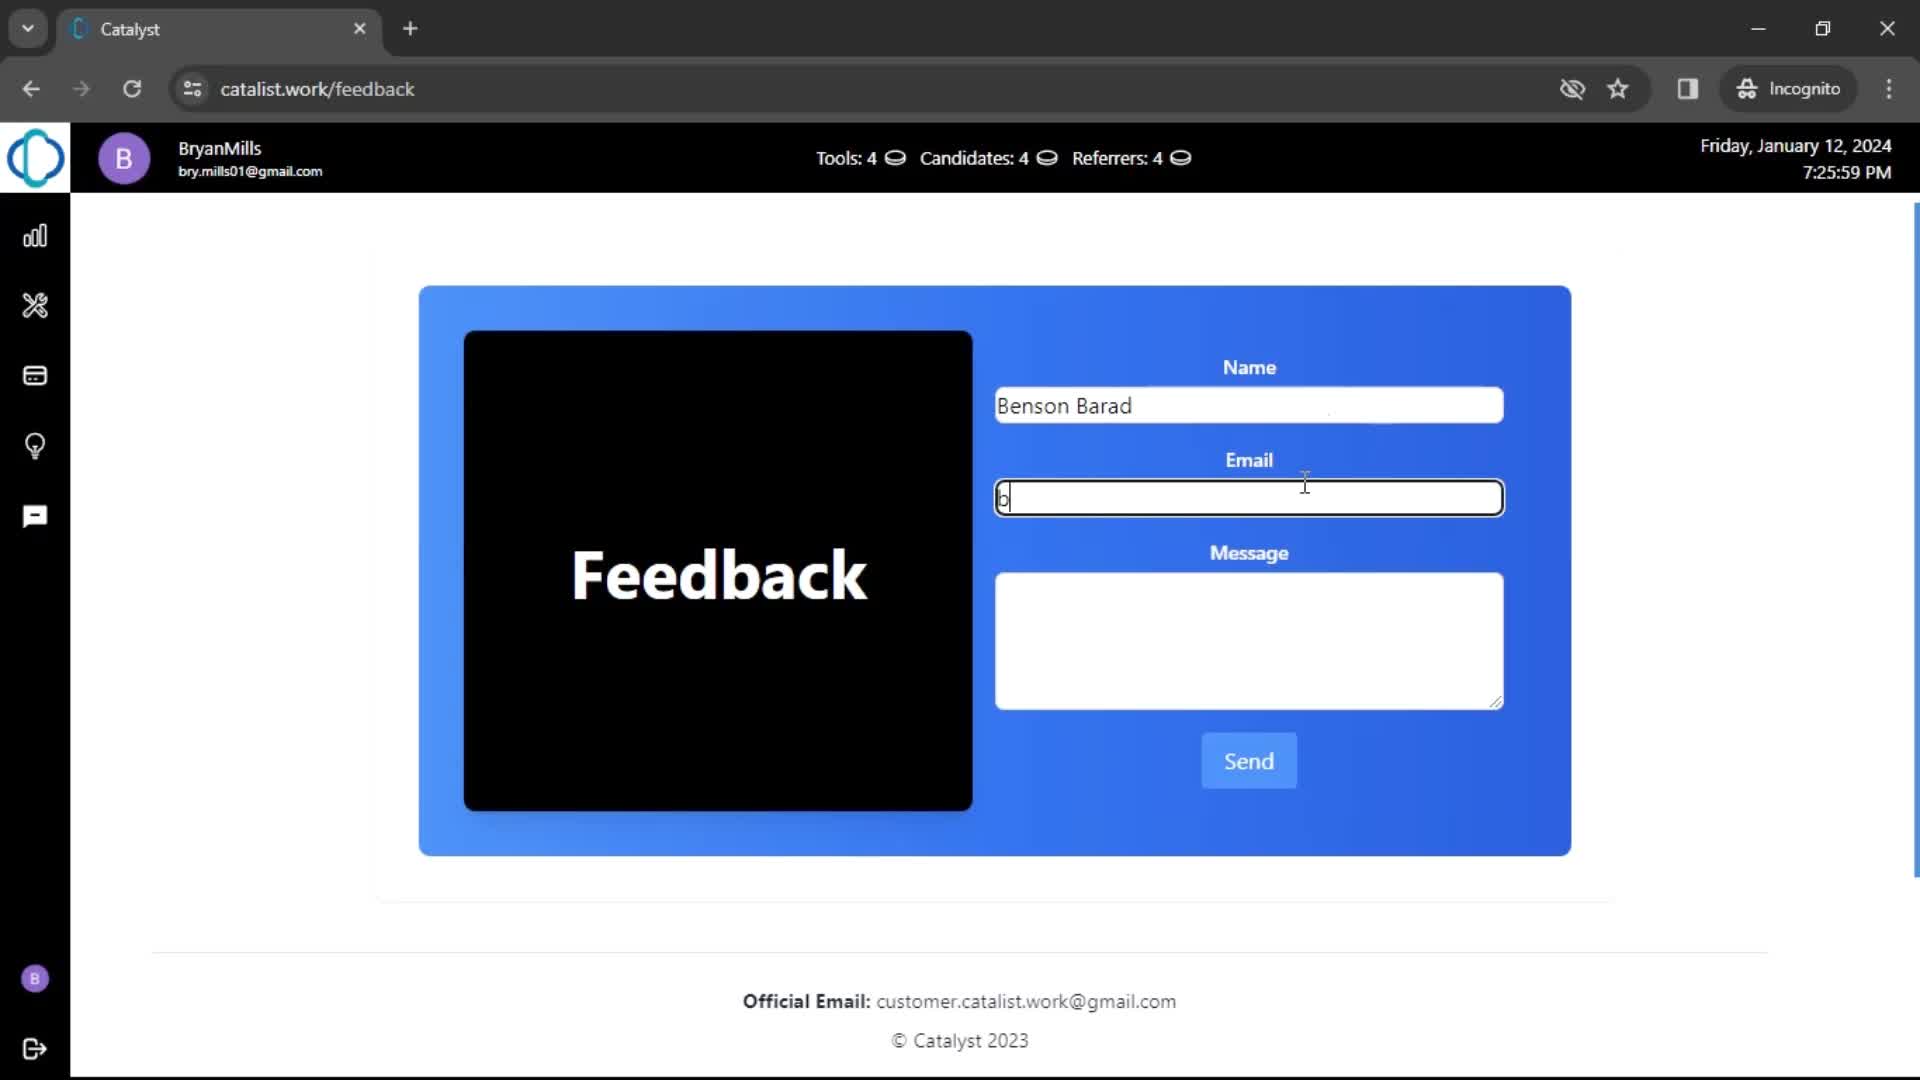Click the Send button on feedback form

tap(1249, 761)
